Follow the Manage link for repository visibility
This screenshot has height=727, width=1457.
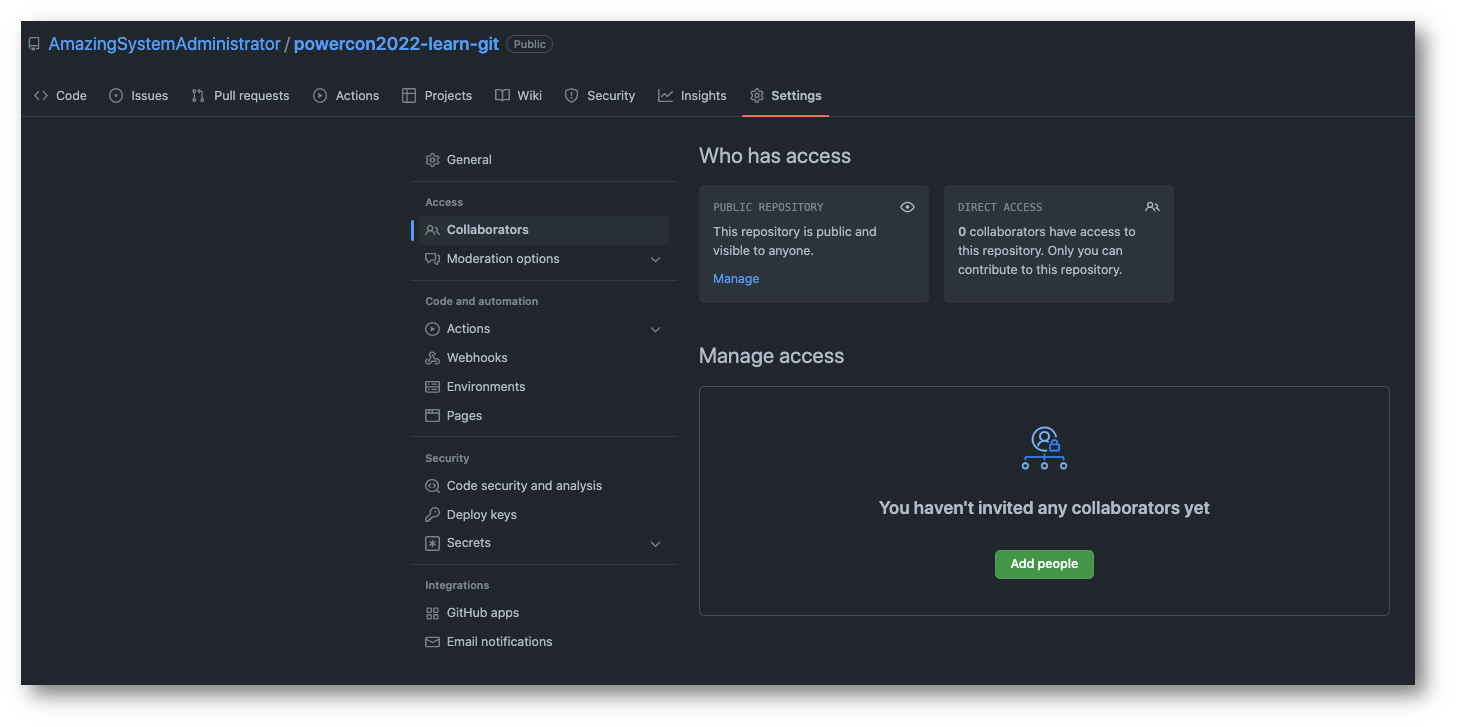click(x=736, y=279)
